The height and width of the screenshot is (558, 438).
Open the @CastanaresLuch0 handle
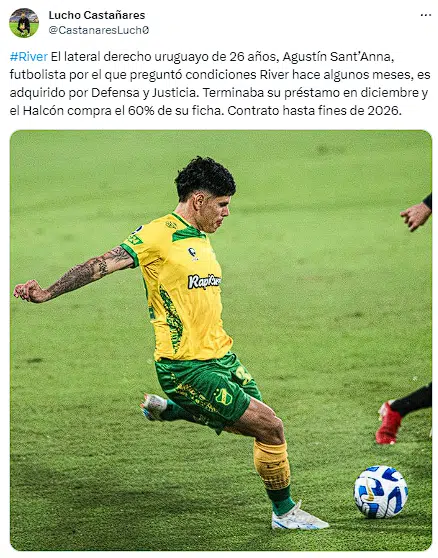[x=99, y=30]
